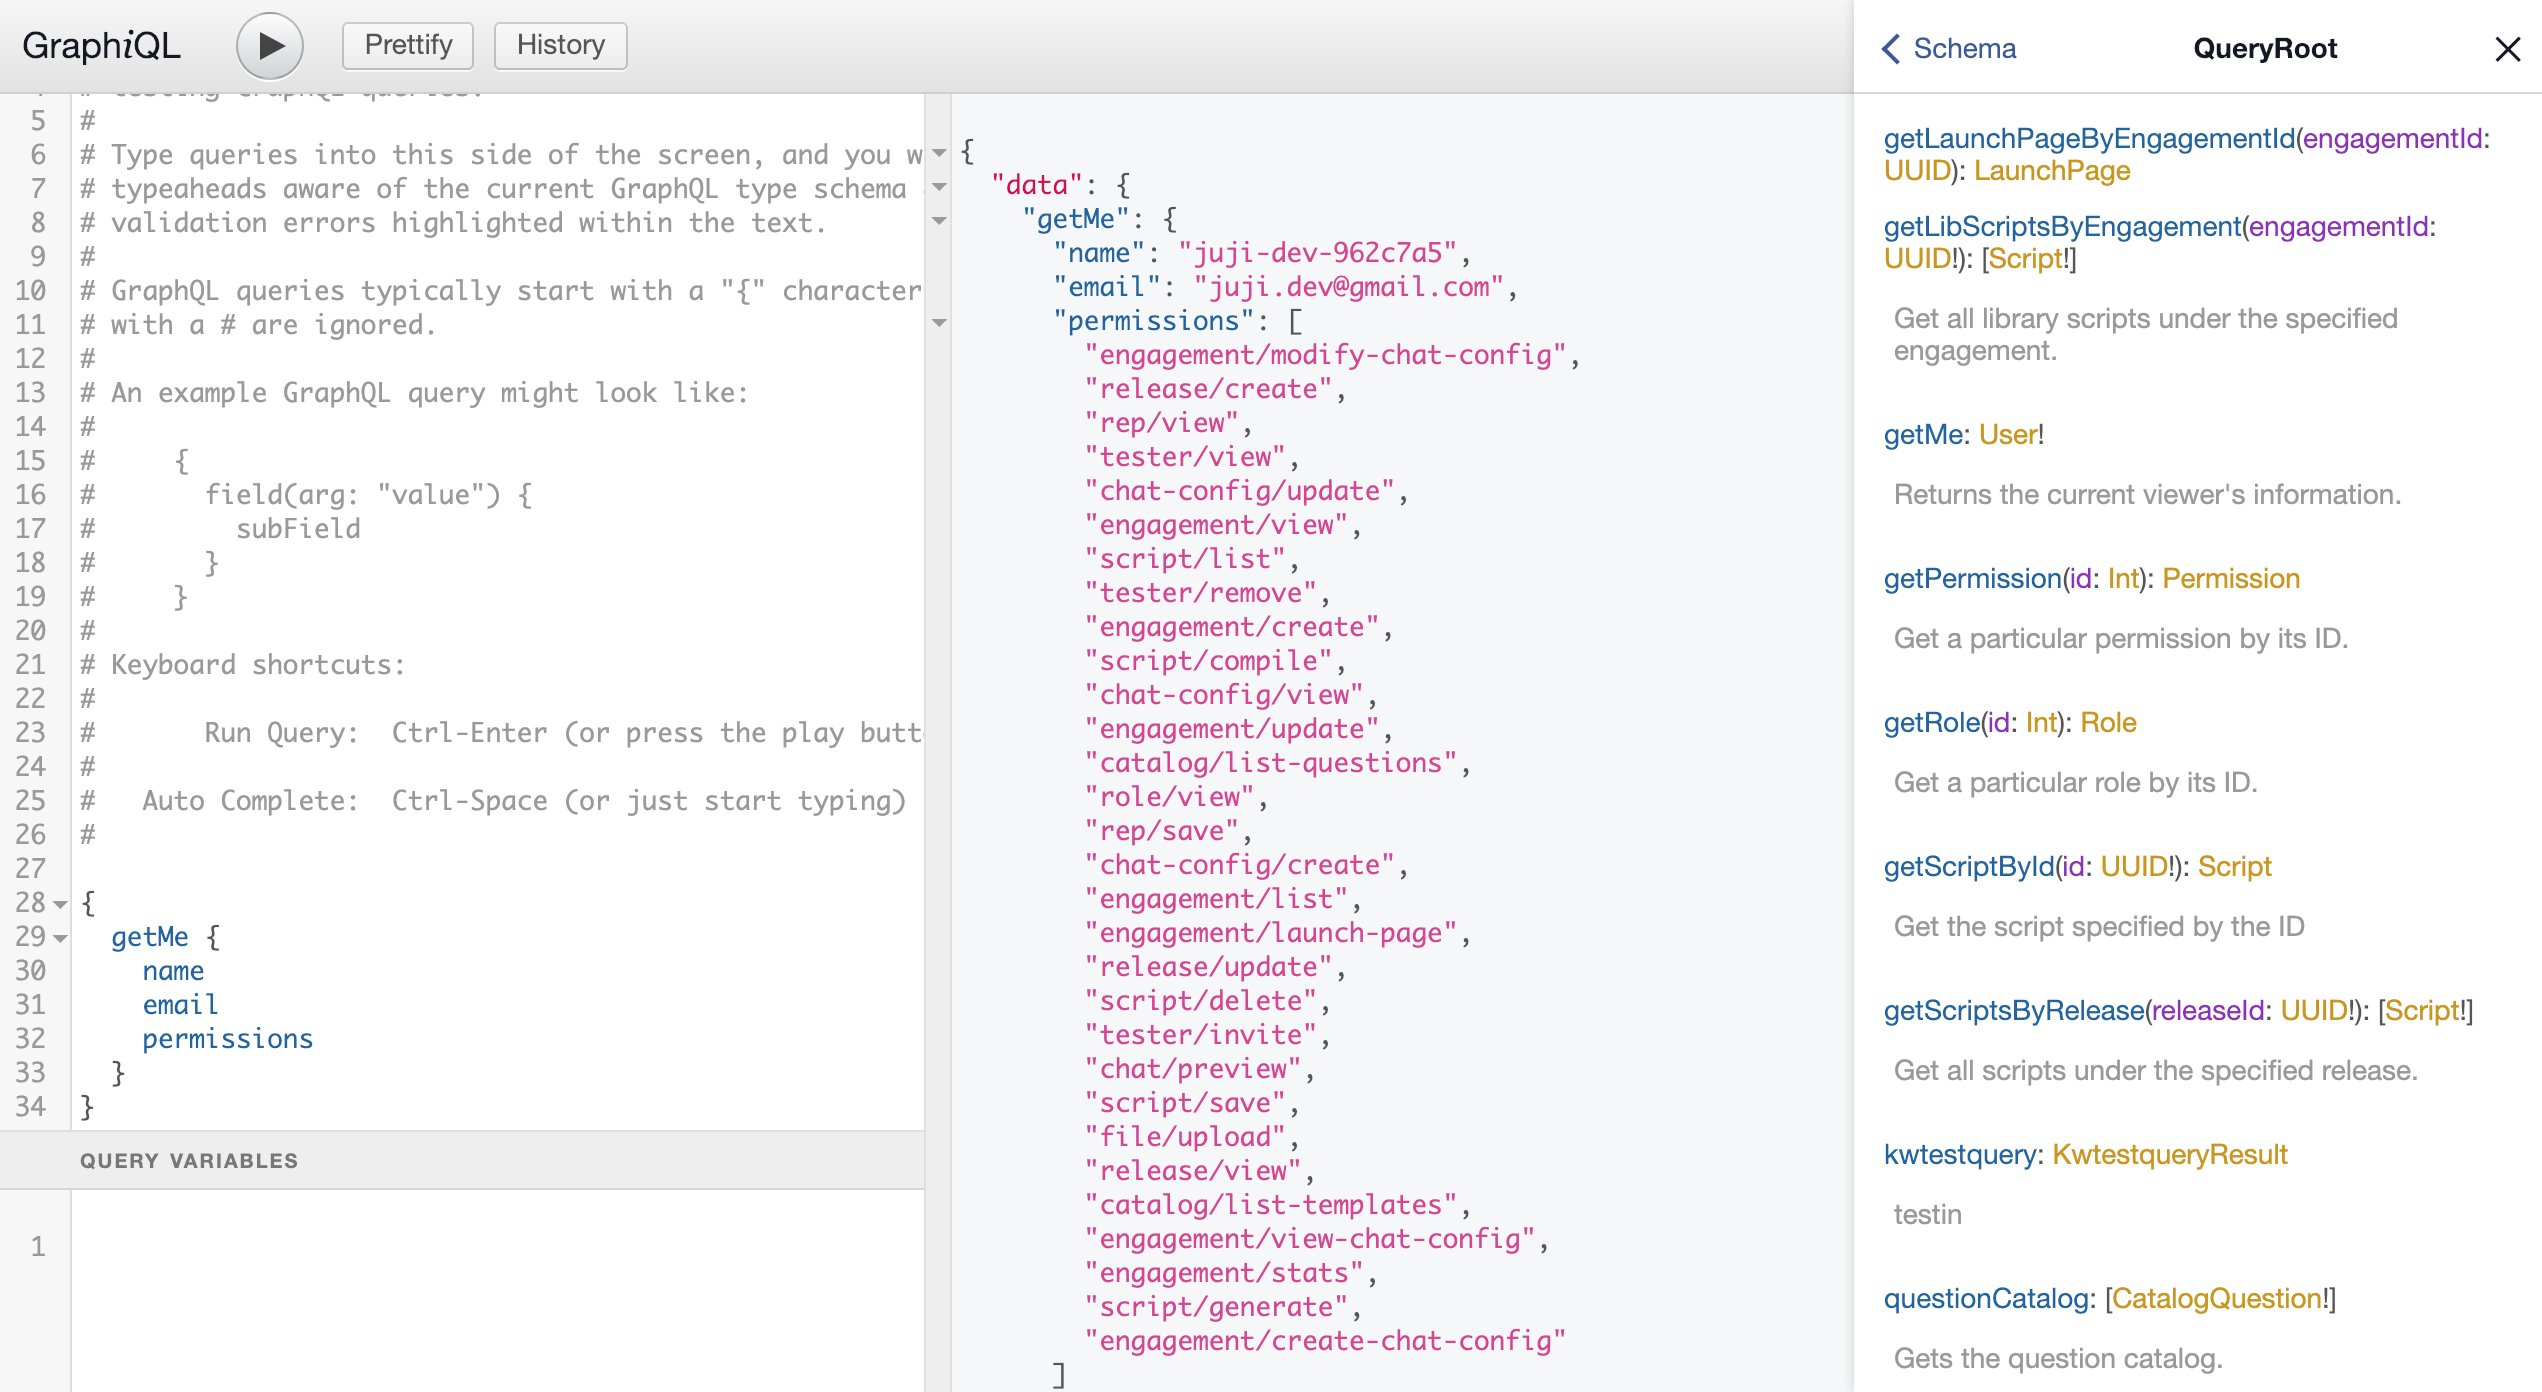The height and width of the screenshot is (1392, 2542).
Task: Click the GraphiQL title logo
Action: pyautogui.click(x=101, y=46)
